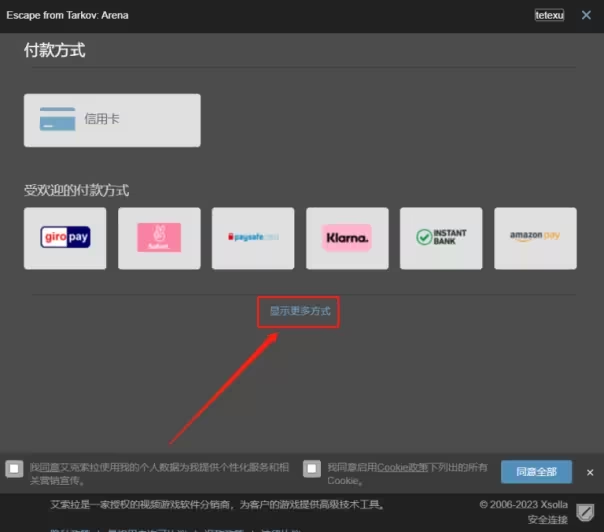Click the 安全连接 secure connection text

[547, 519]
